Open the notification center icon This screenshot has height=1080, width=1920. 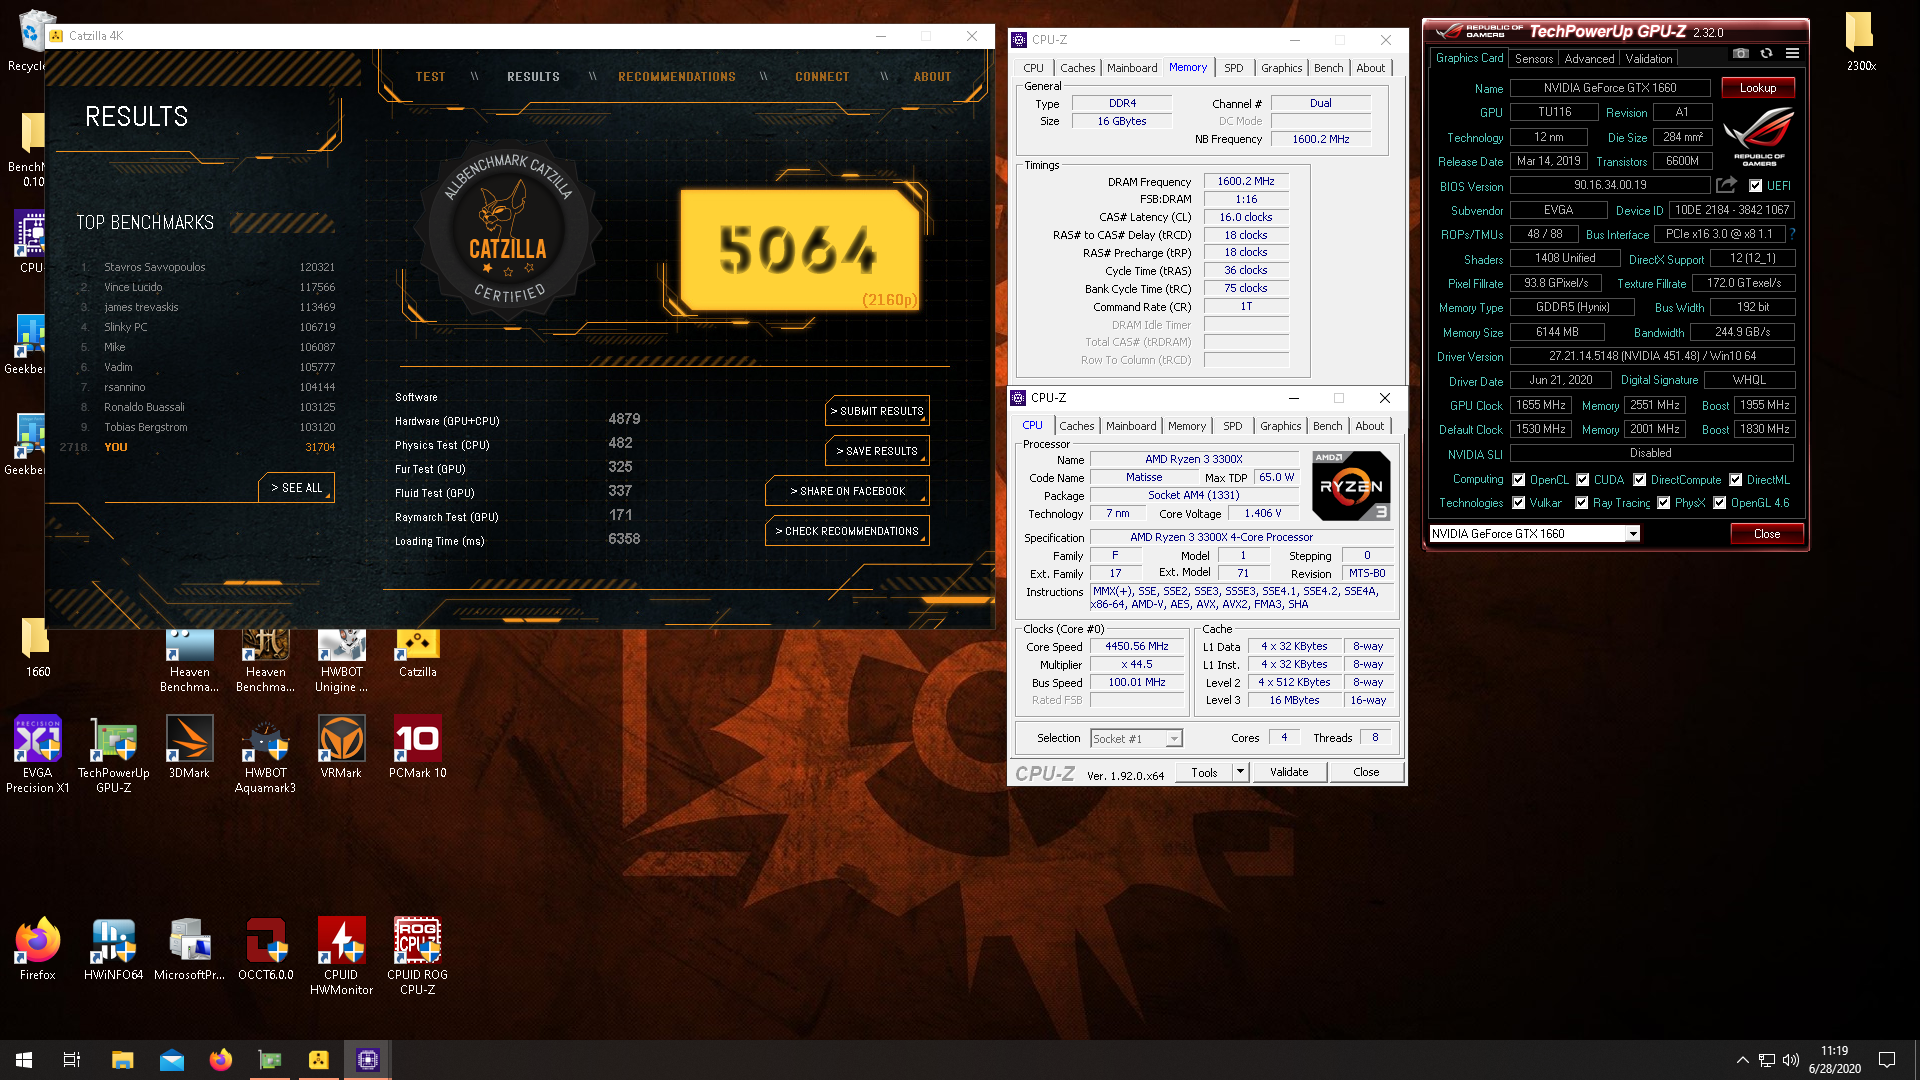click(x=1887, y=1060)
